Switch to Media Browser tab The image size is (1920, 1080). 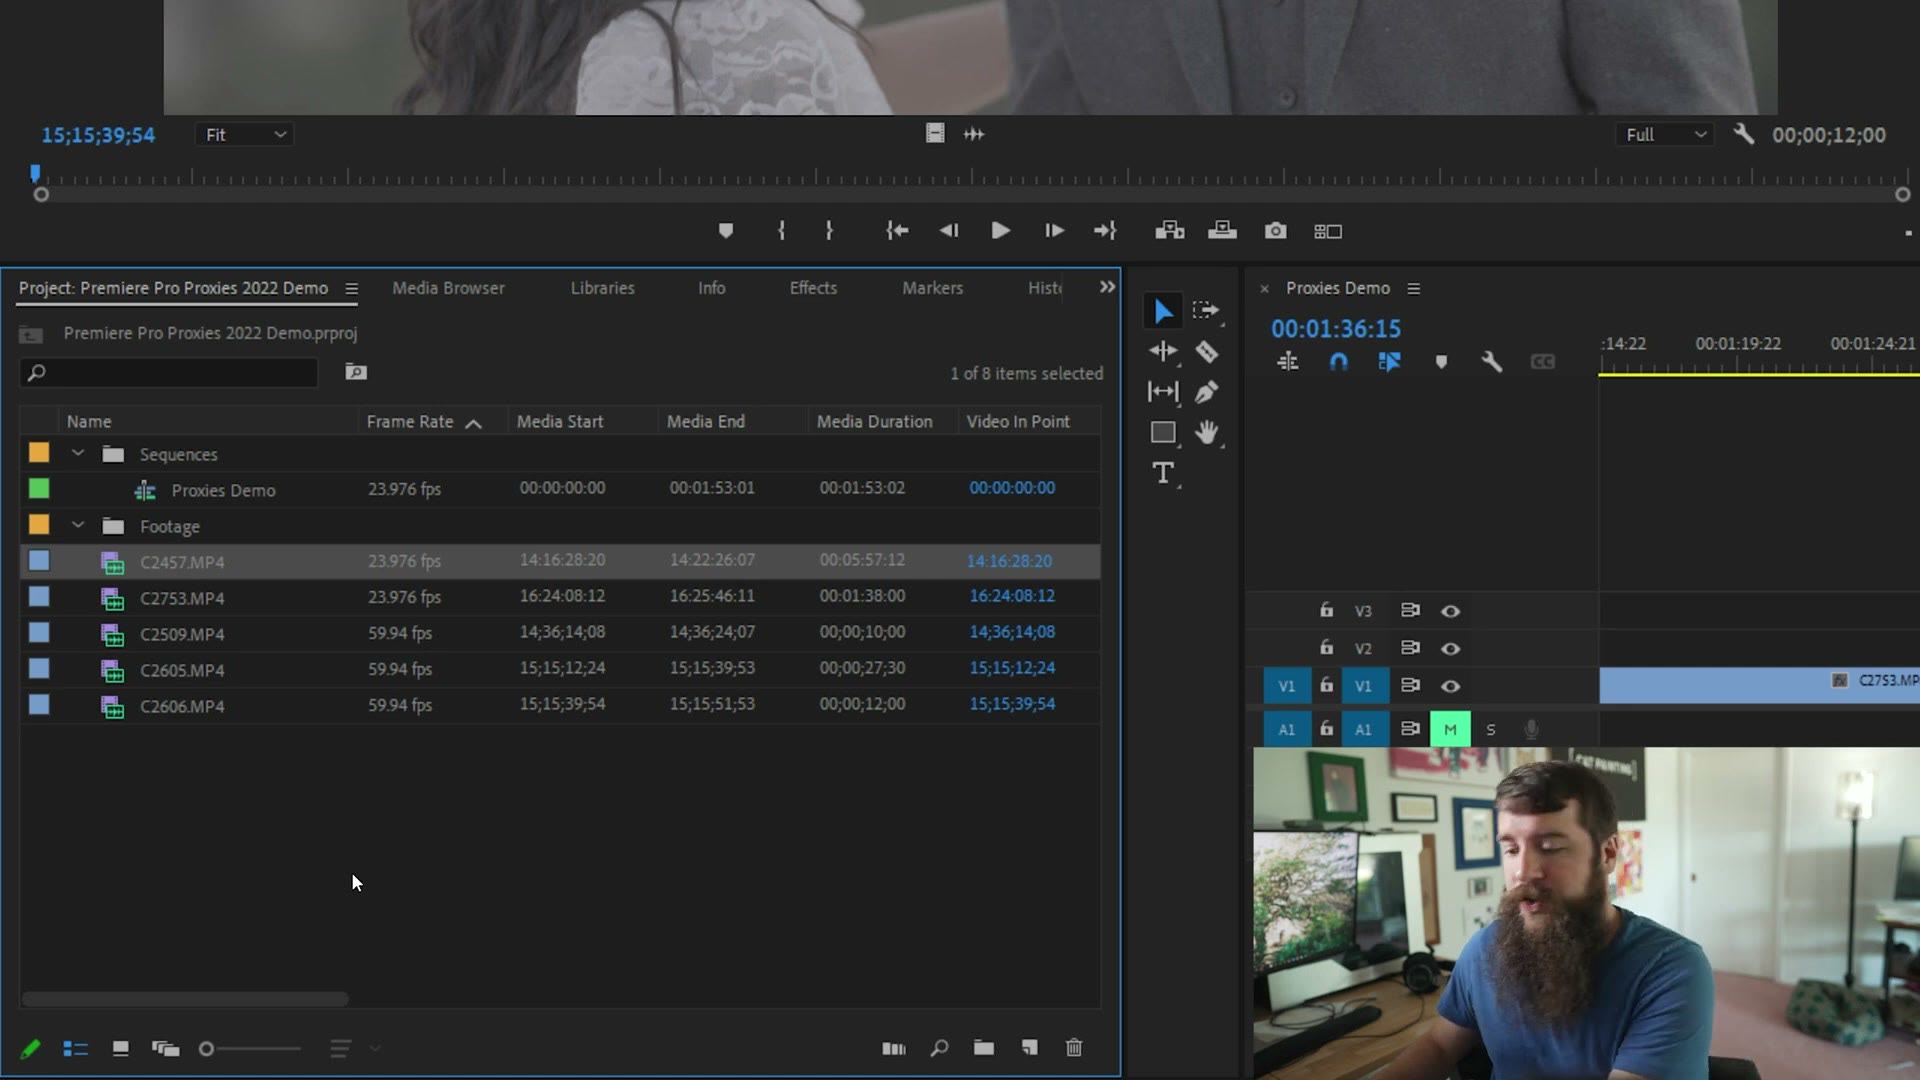[x=448, y=288]
